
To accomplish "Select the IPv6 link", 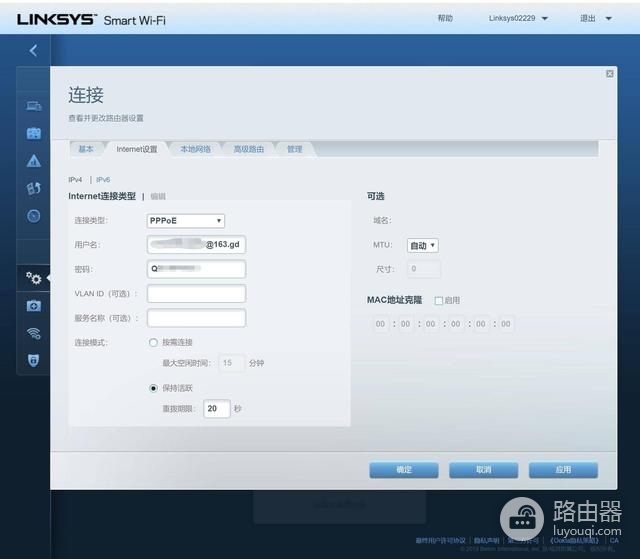I will pos(103,180).
